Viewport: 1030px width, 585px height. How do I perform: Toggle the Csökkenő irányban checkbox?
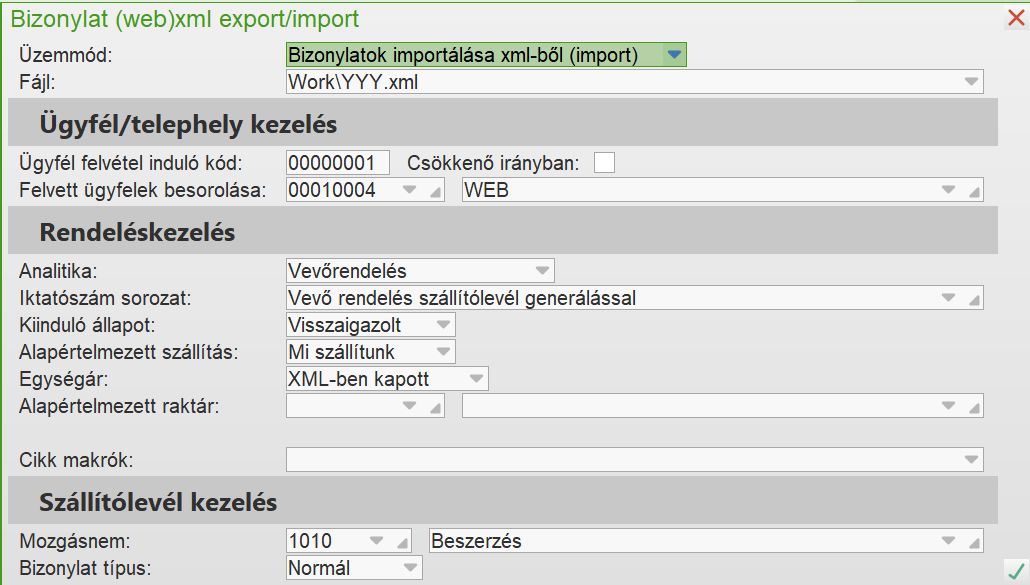tap(604, 163)
